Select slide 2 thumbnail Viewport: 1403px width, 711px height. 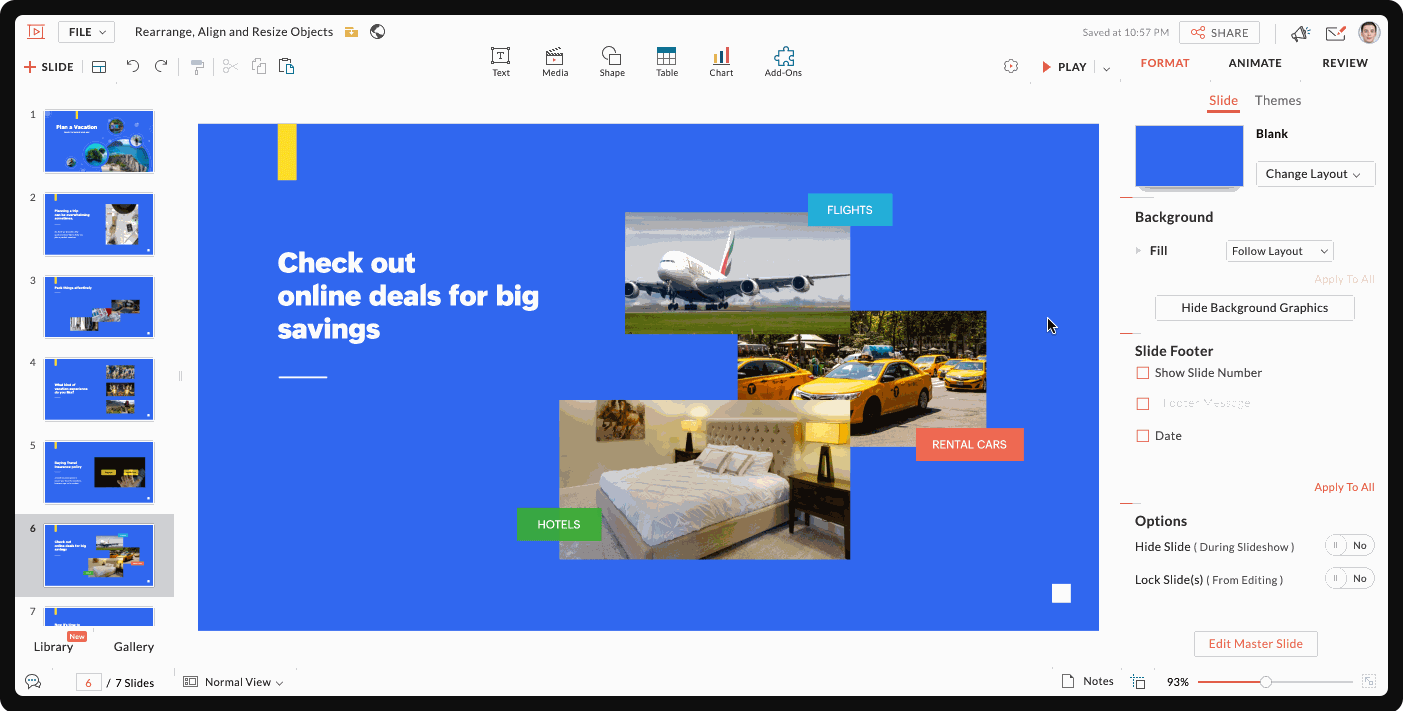pos(99,224)
